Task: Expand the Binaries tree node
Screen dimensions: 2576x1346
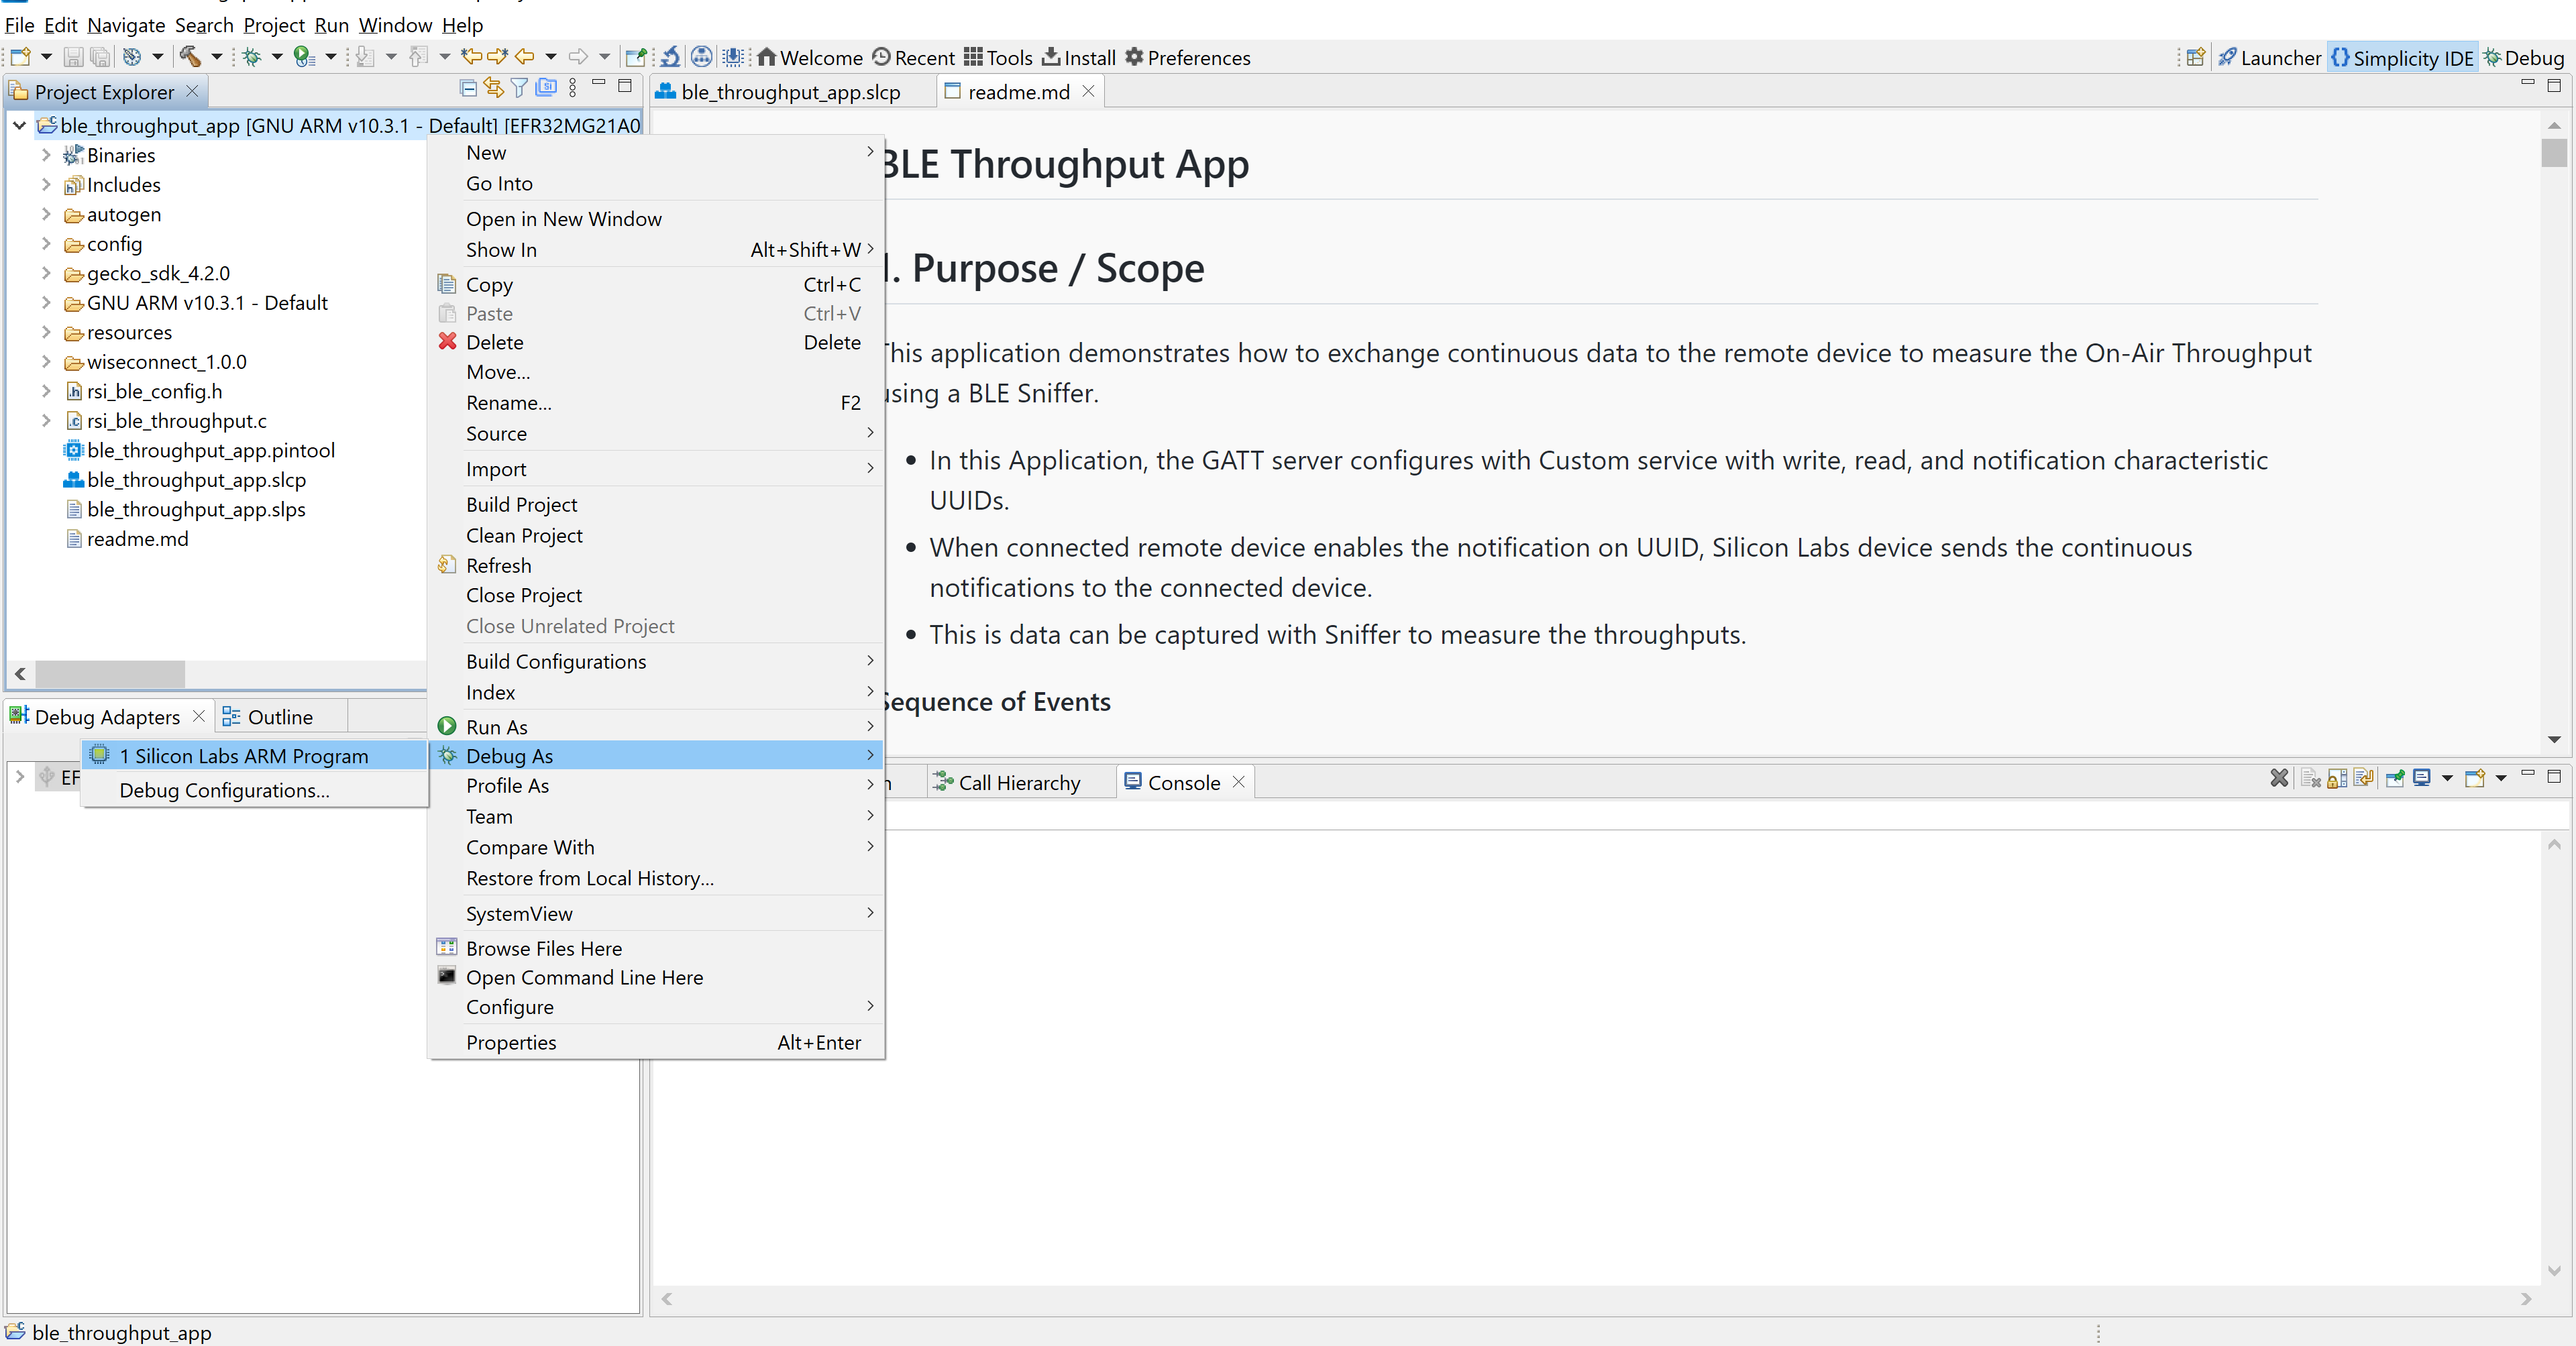Action: coord(46,155)
